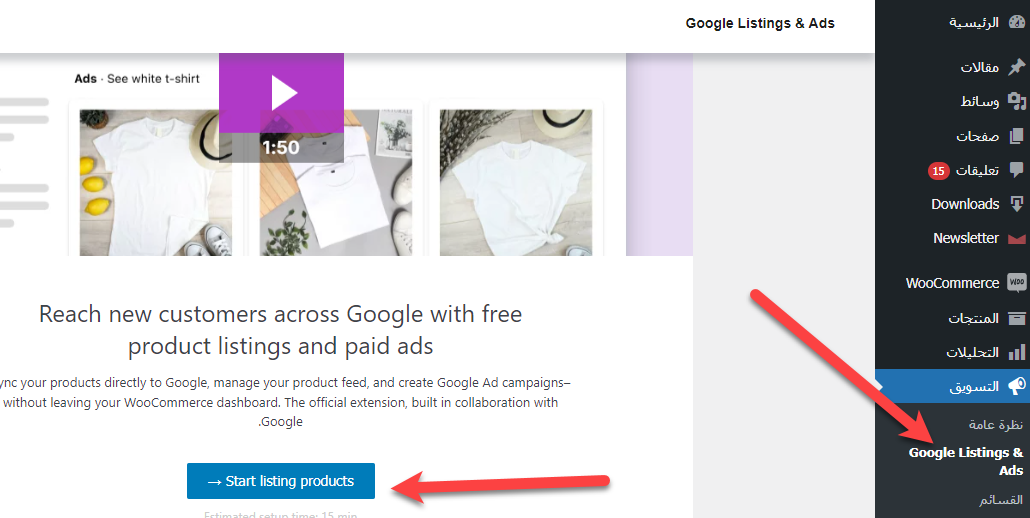Click the pushpin icon beside مقالات
This screenshot has height=518, width=1030.
tap(1016, 67)
